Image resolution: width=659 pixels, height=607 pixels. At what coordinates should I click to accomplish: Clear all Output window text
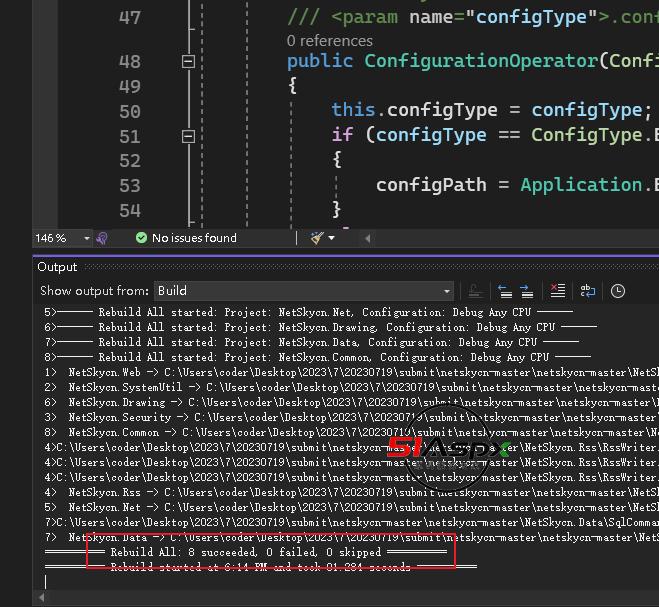point(557,291)
